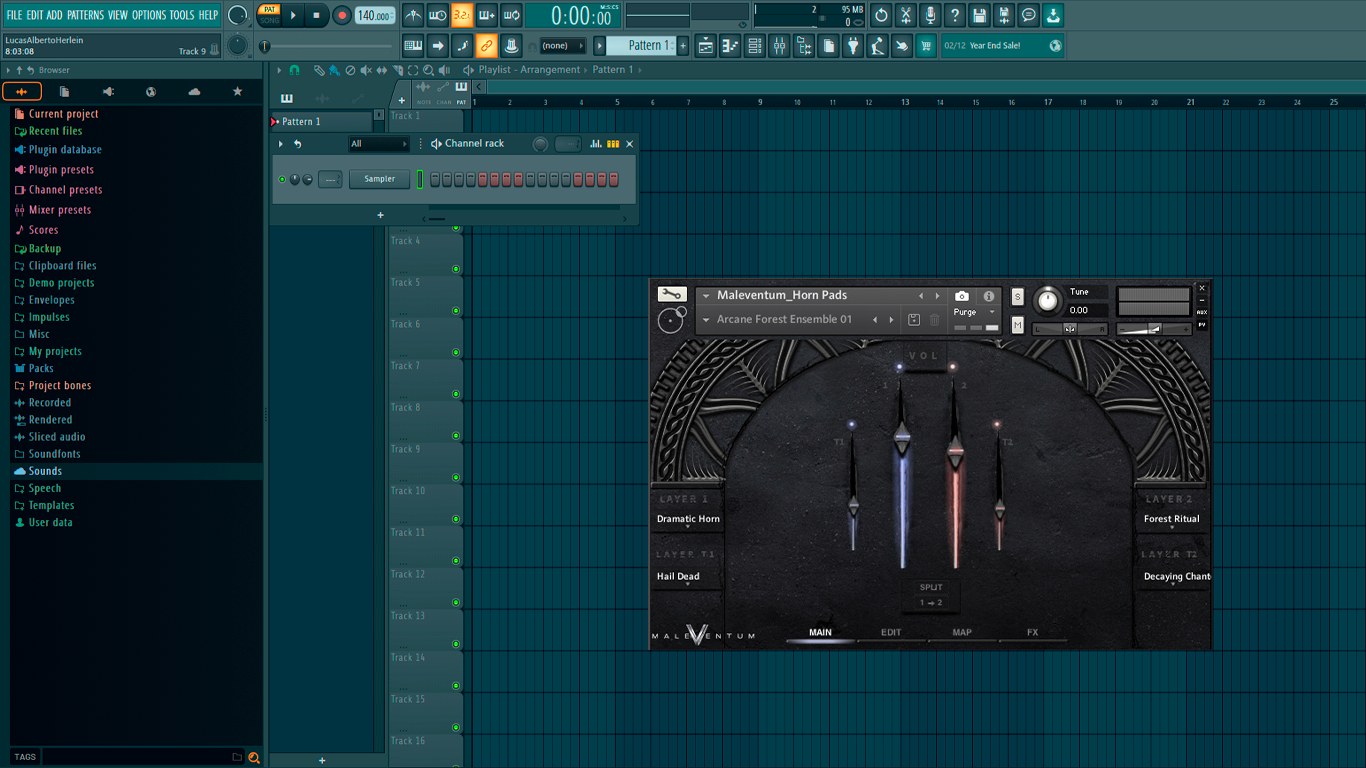Click the Kontakt wrench edit icon
This screenshot has height=768, width=1366.
671,294
